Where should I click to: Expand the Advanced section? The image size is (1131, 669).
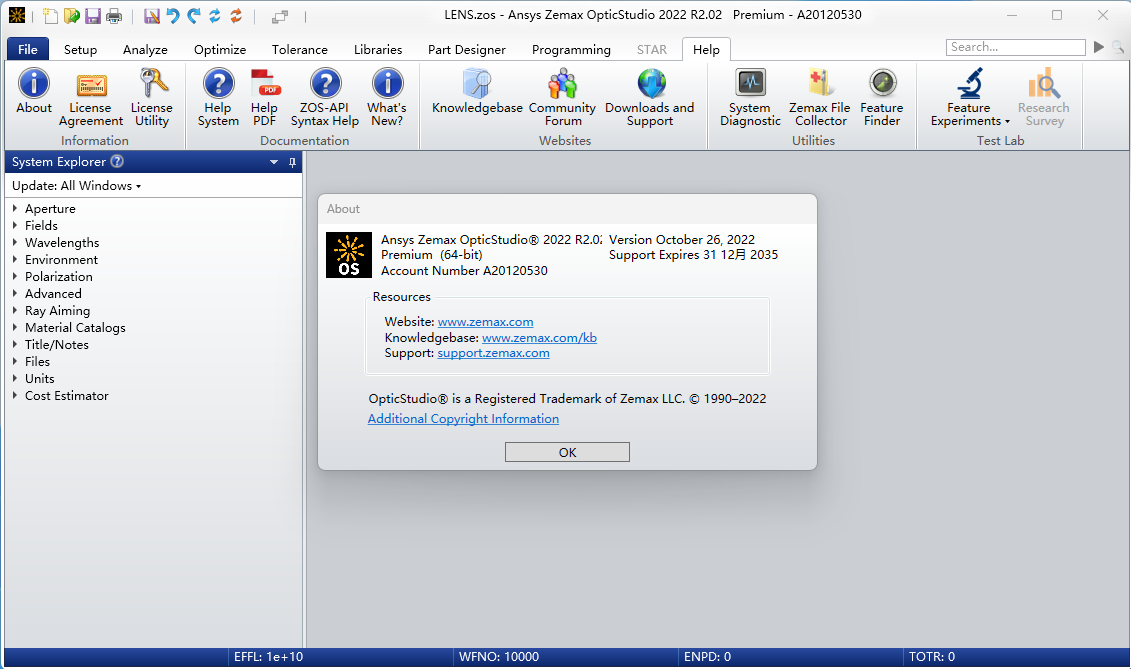pyautogui.click(x=14, y=294)
